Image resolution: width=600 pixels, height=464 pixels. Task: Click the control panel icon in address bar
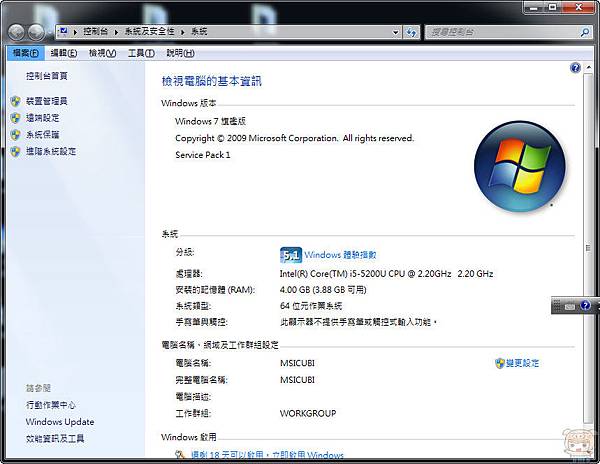click(64, 31)
